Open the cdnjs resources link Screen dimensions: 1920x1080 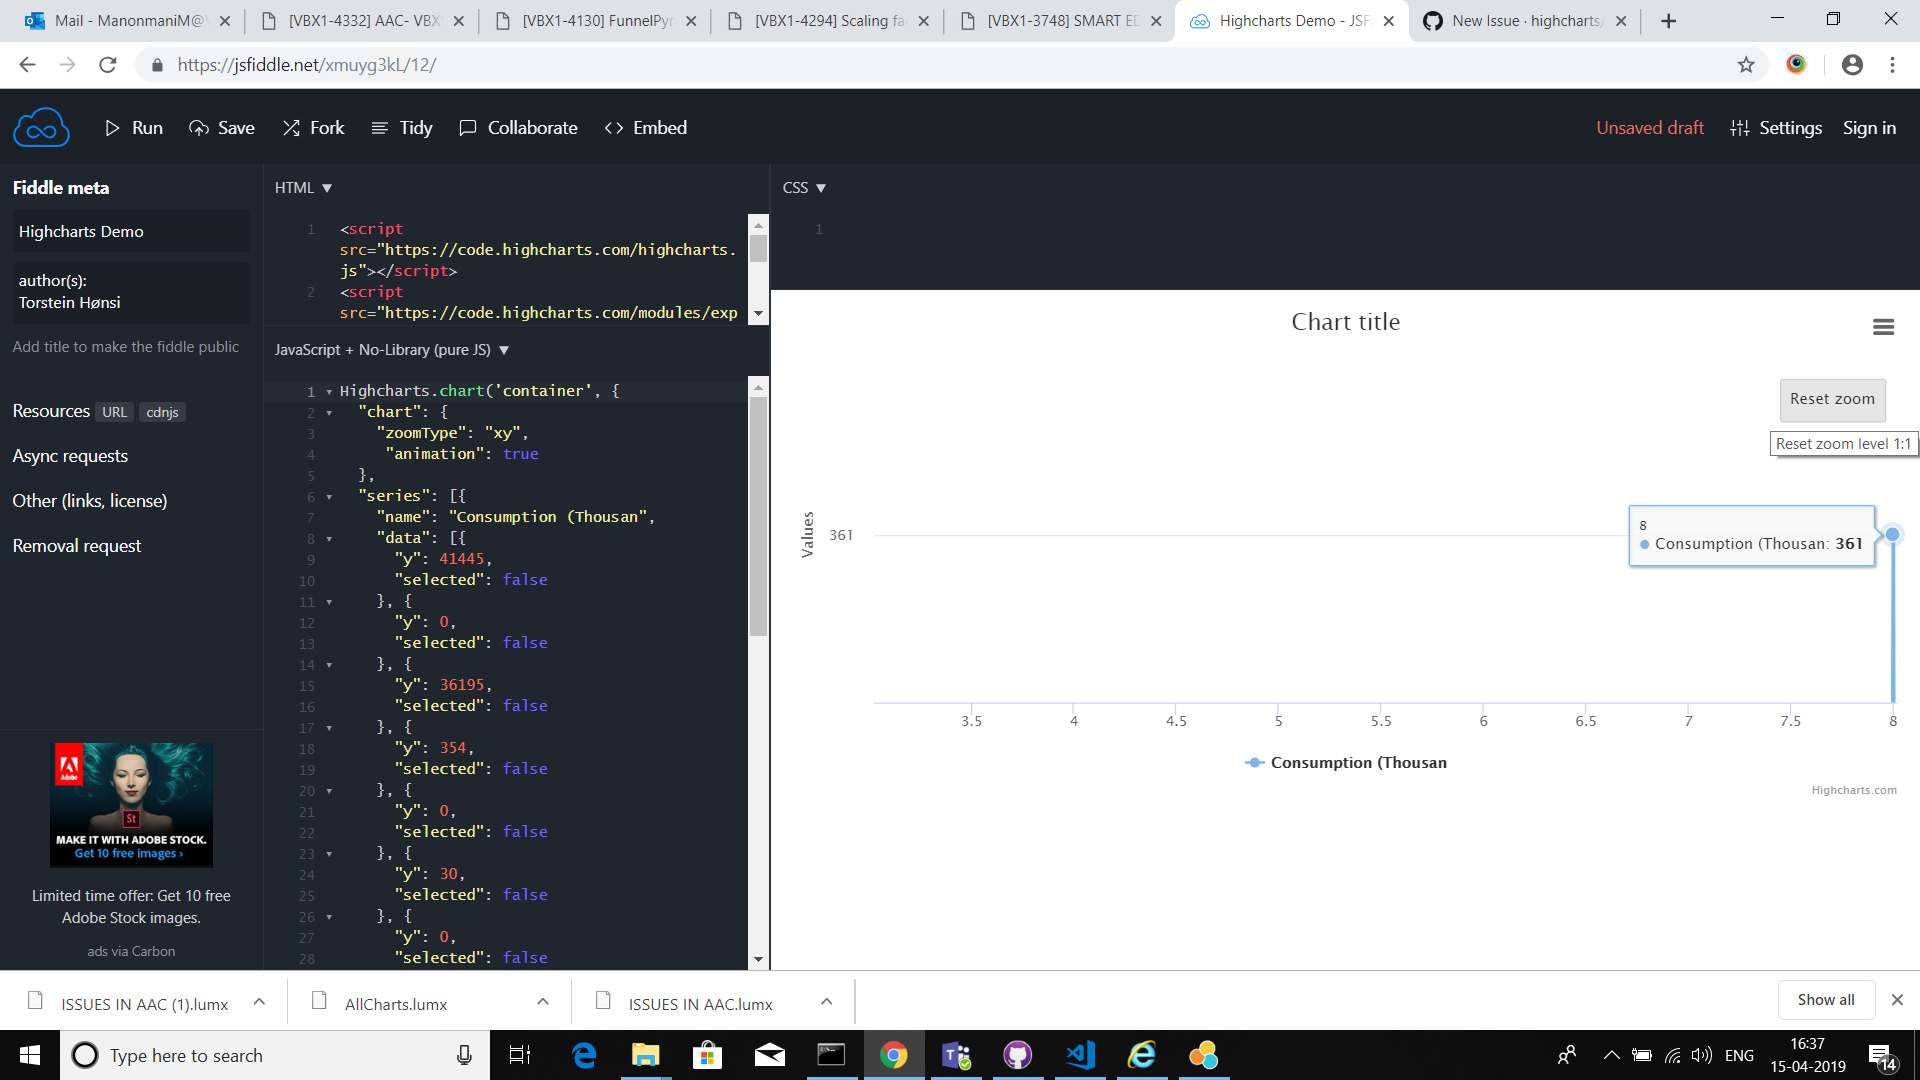point(162,411)
